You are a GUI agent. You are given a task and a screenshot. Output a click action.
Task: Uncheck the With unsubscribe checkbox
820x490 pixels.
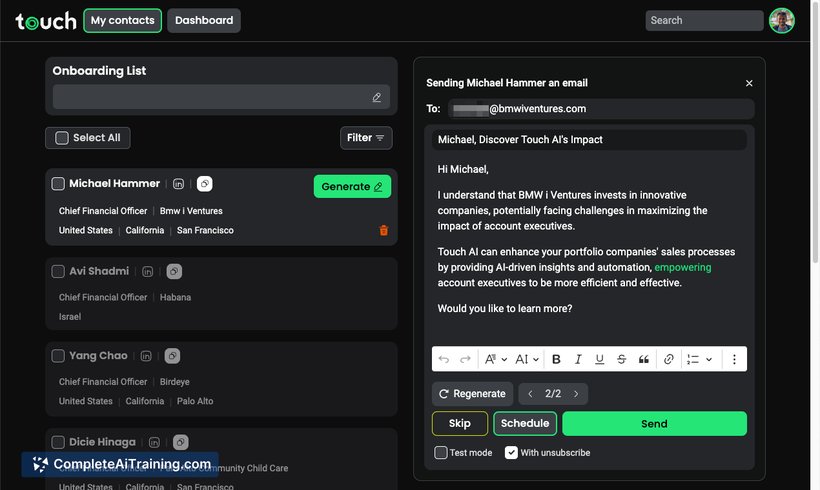click(511, 453)
